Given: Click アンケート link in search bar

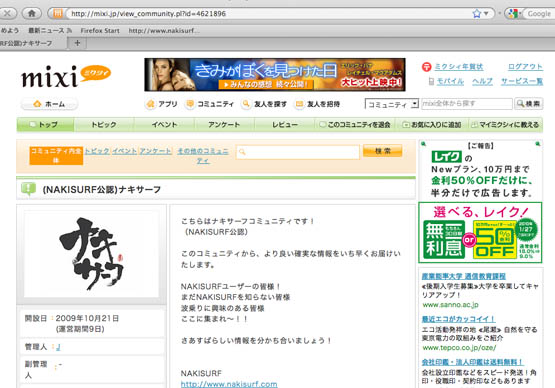Looking at the screenshot, I should point(155,151).
